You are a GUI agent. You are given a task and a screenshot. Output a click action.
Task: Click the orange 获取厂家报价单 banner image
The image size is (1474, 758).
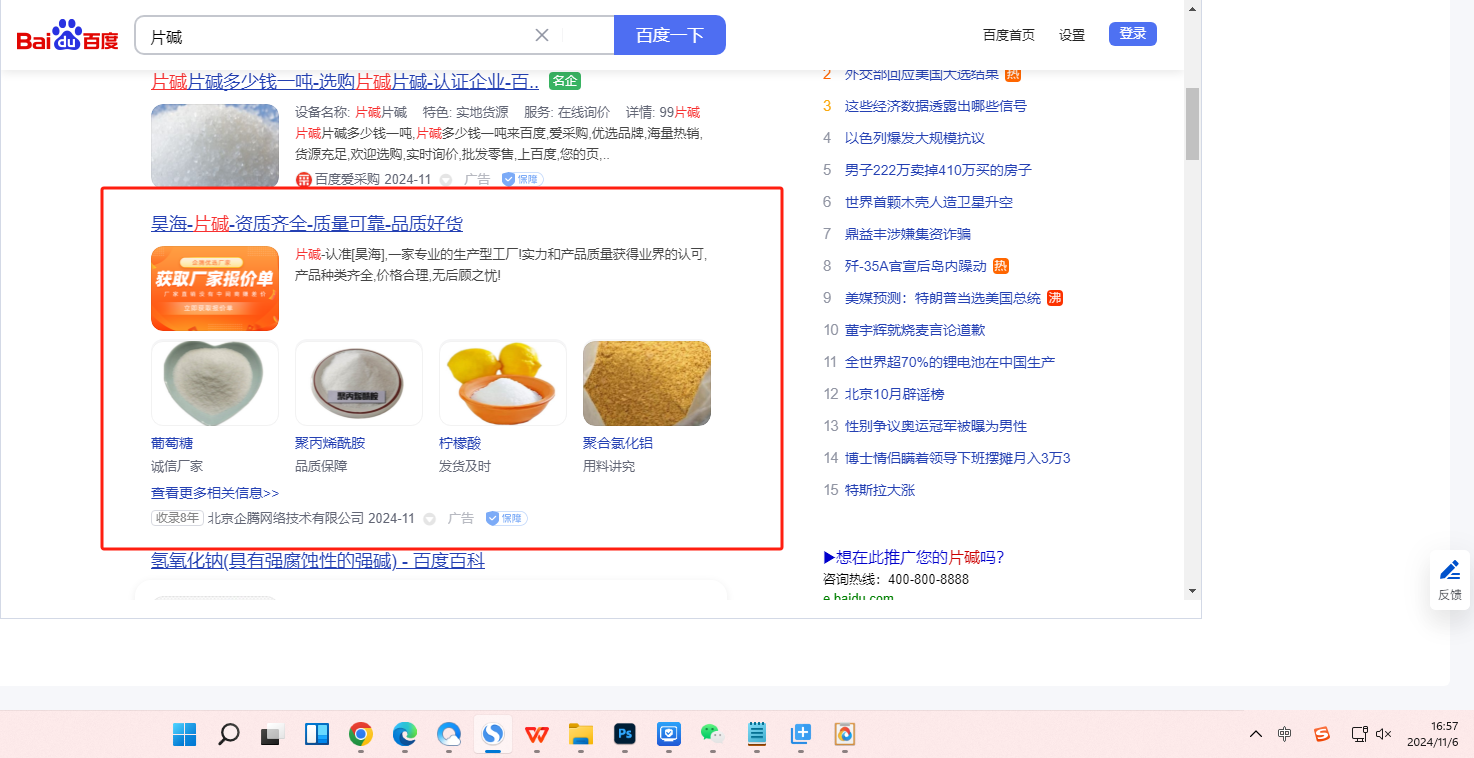(215, 288)
